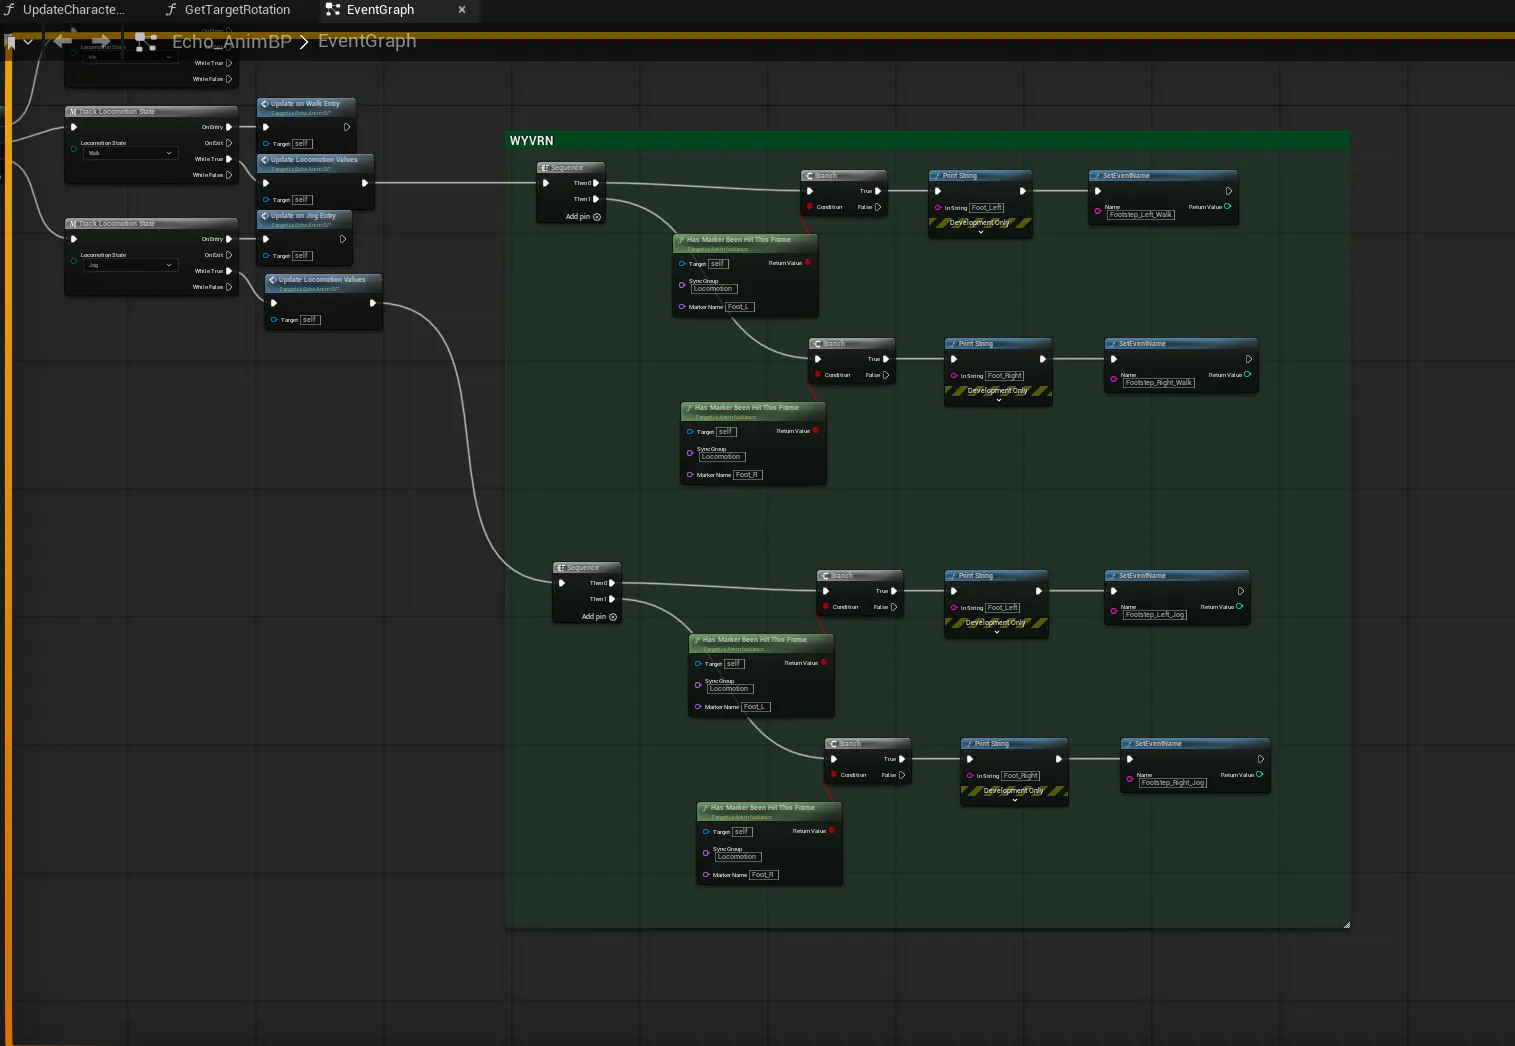This screenshot has height=1046, width=1515.
Task: Select the WYVRN comment box title
Action: click(531, 141)
